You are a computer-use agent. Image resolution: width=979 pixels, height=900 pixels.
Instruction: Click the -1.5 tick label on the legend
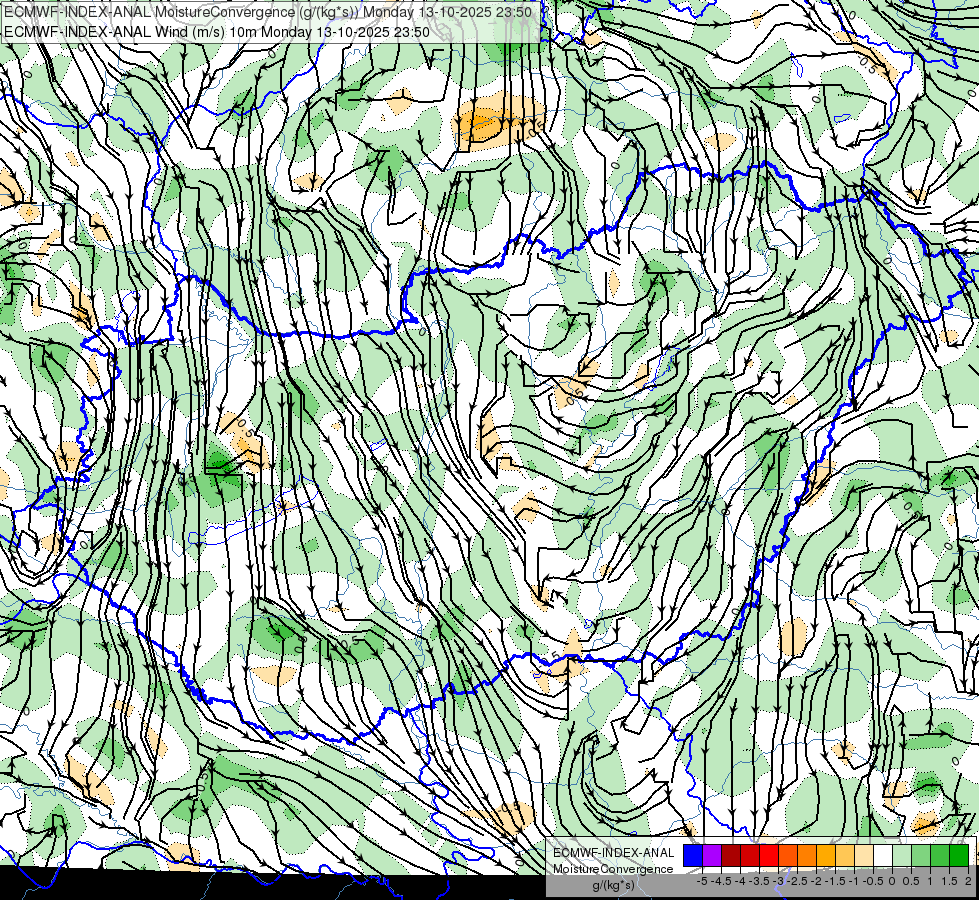(835, 881)
